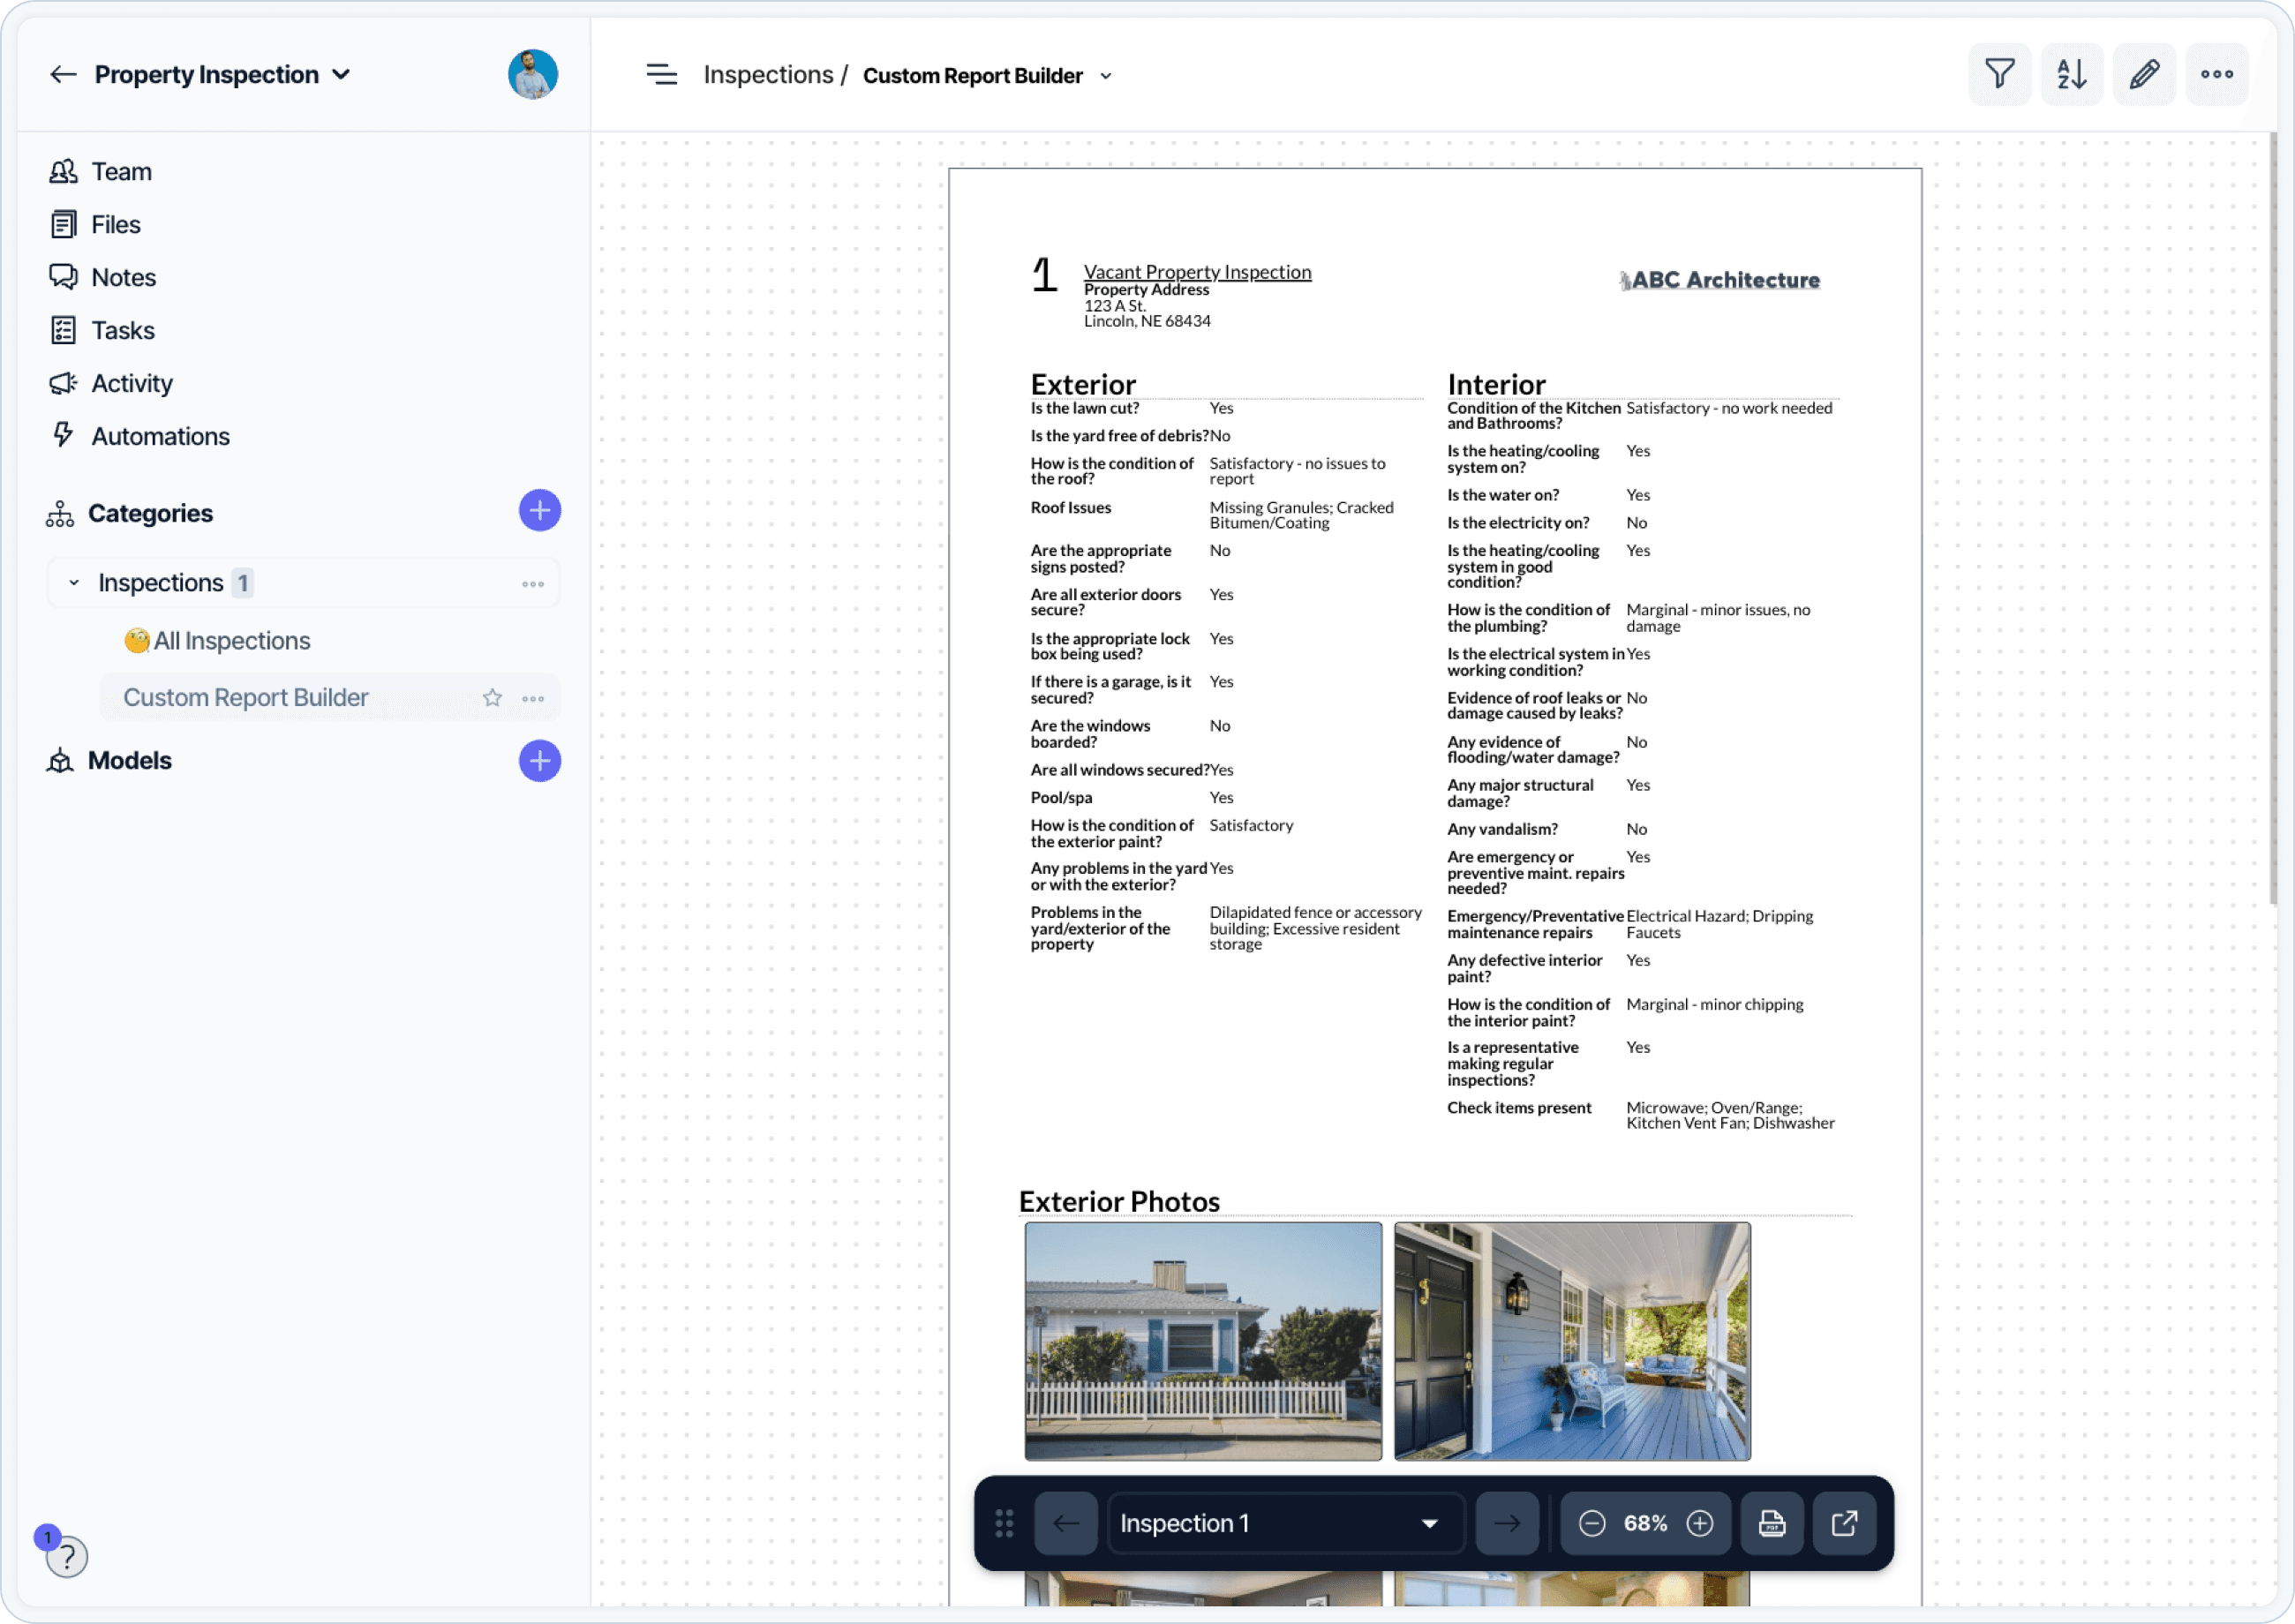Viewport: 2295px width, 1624px height.
Task: Open the top-right three-dots menu
Action: coord(2216,74)
